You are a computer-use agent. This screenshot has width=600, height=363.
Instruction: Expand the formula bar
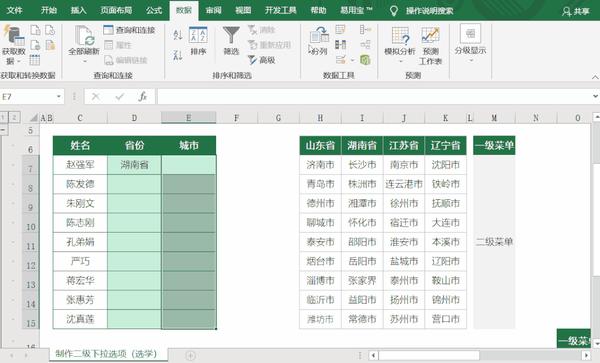coord(595,96)
